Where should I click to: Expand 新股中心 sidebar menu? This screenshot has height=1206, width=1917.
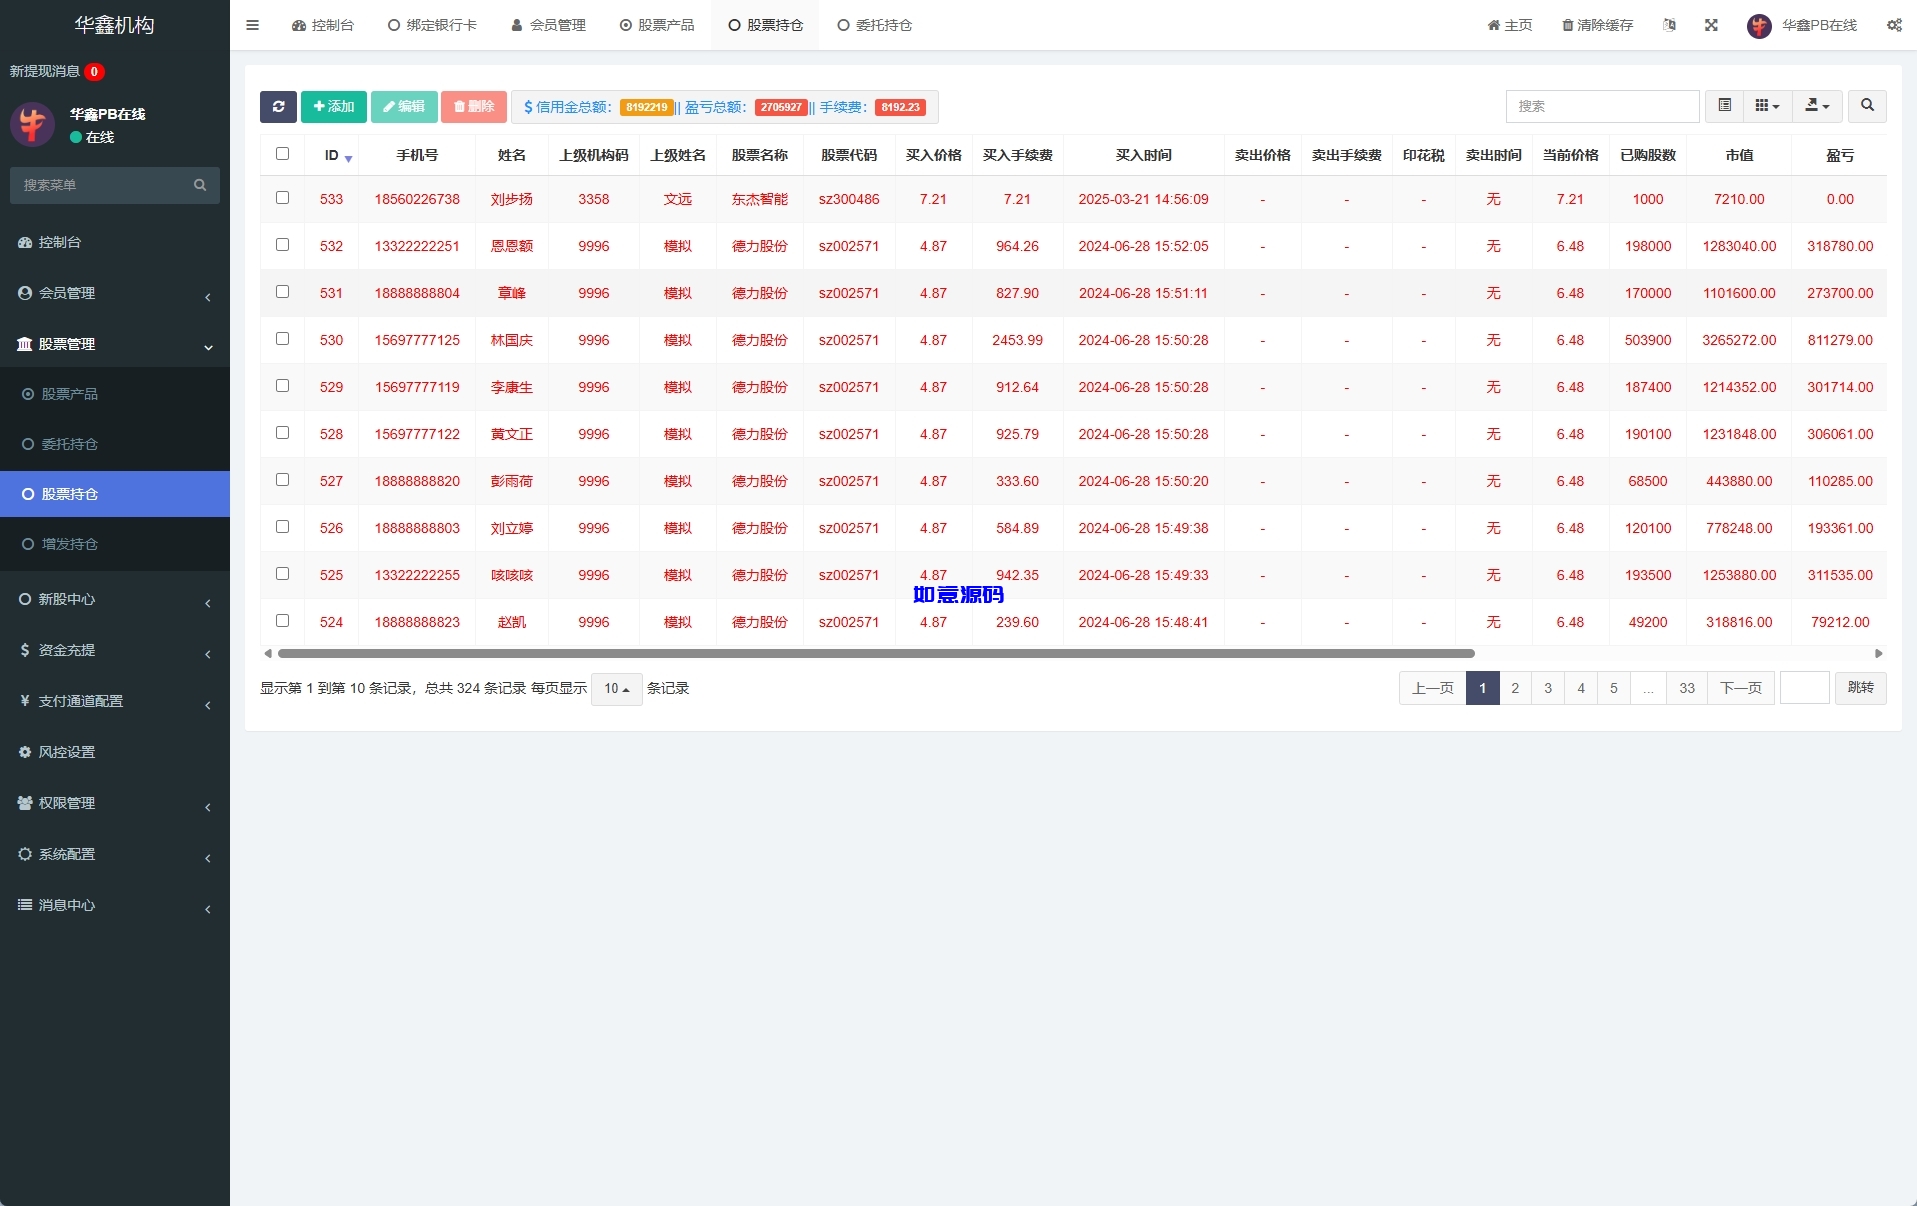pos(115,599)
